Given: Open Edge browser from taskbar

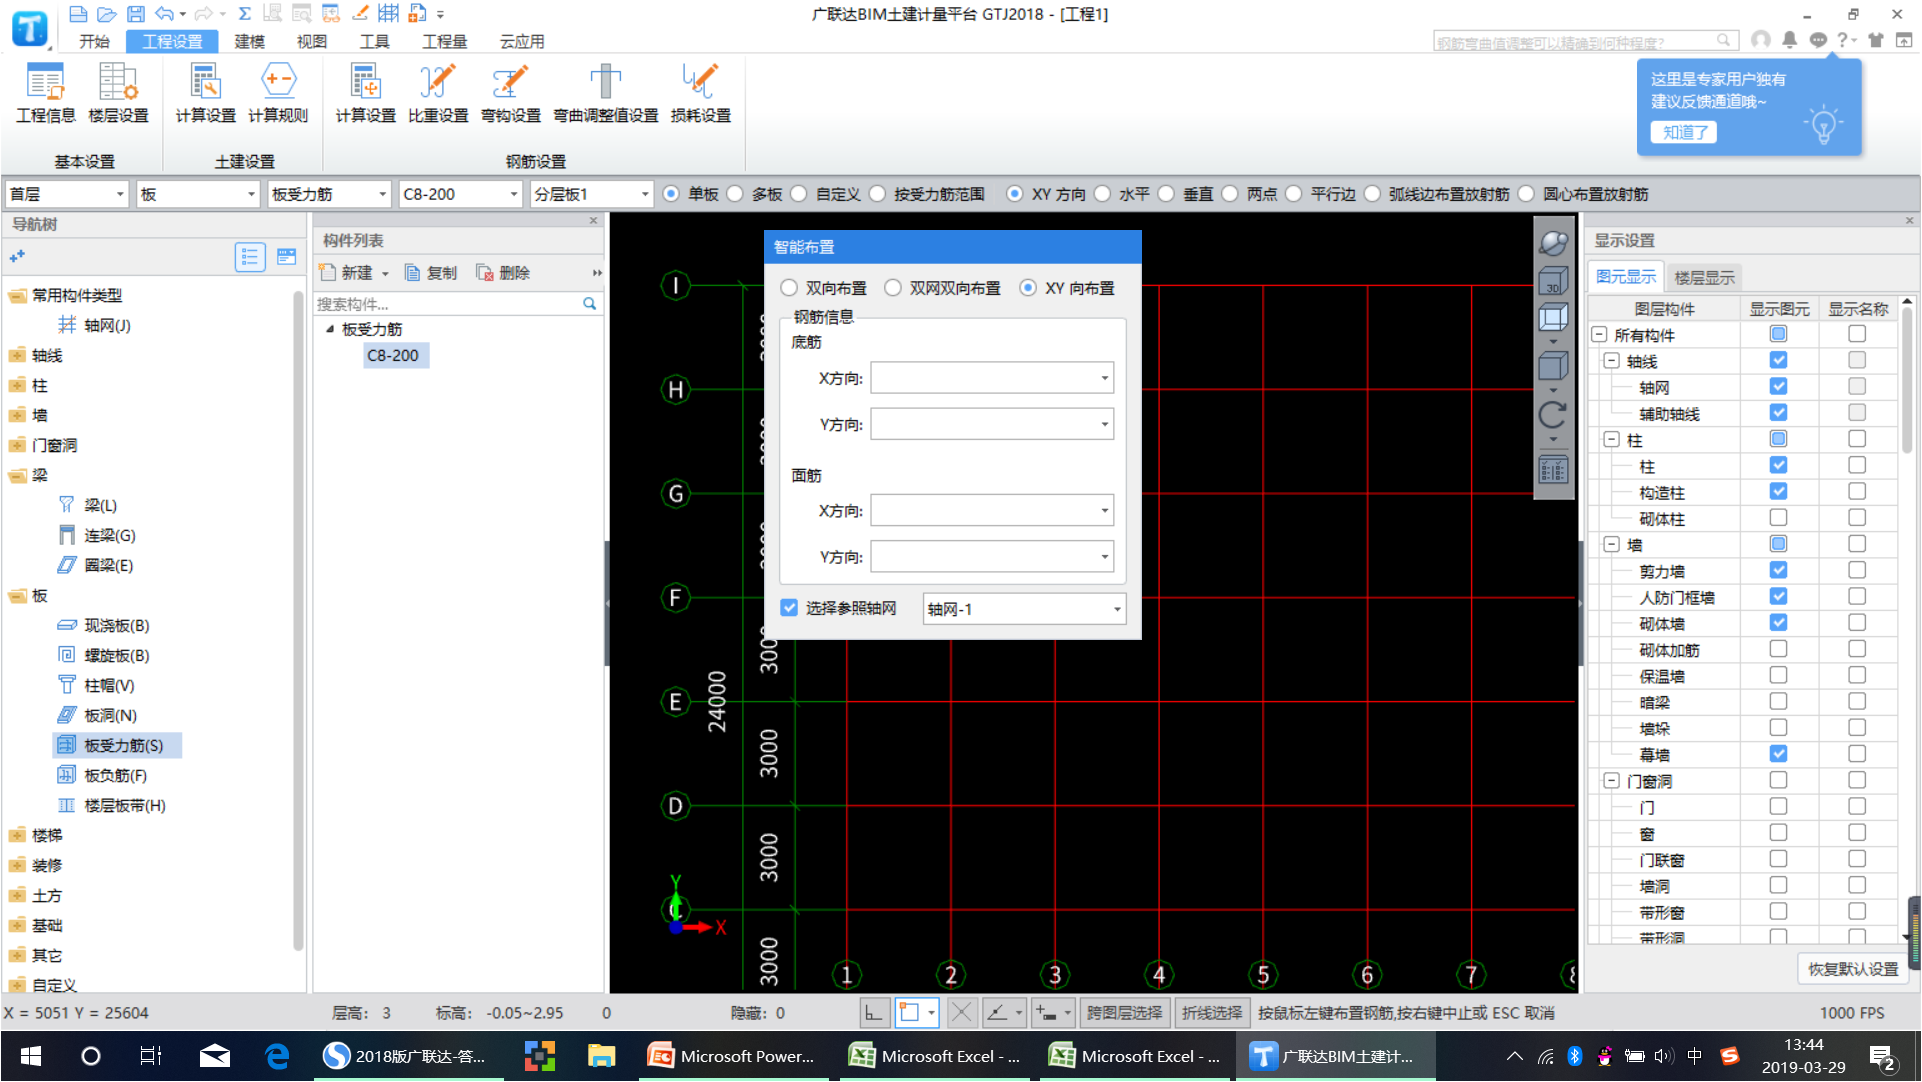Looking at the screenshot, I should [x=276, y=1056].
